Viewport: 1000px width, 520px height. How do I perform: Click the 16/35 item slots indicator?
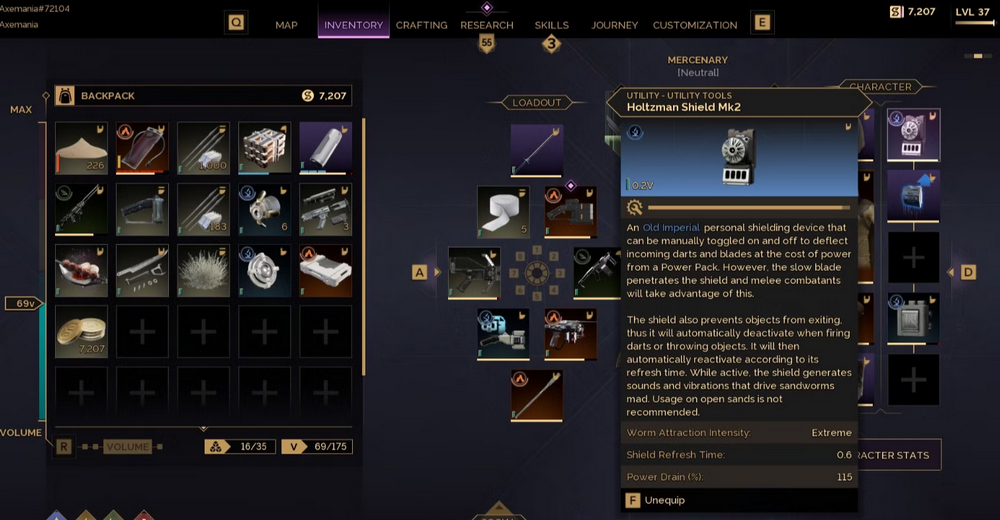tap(240, 447)
